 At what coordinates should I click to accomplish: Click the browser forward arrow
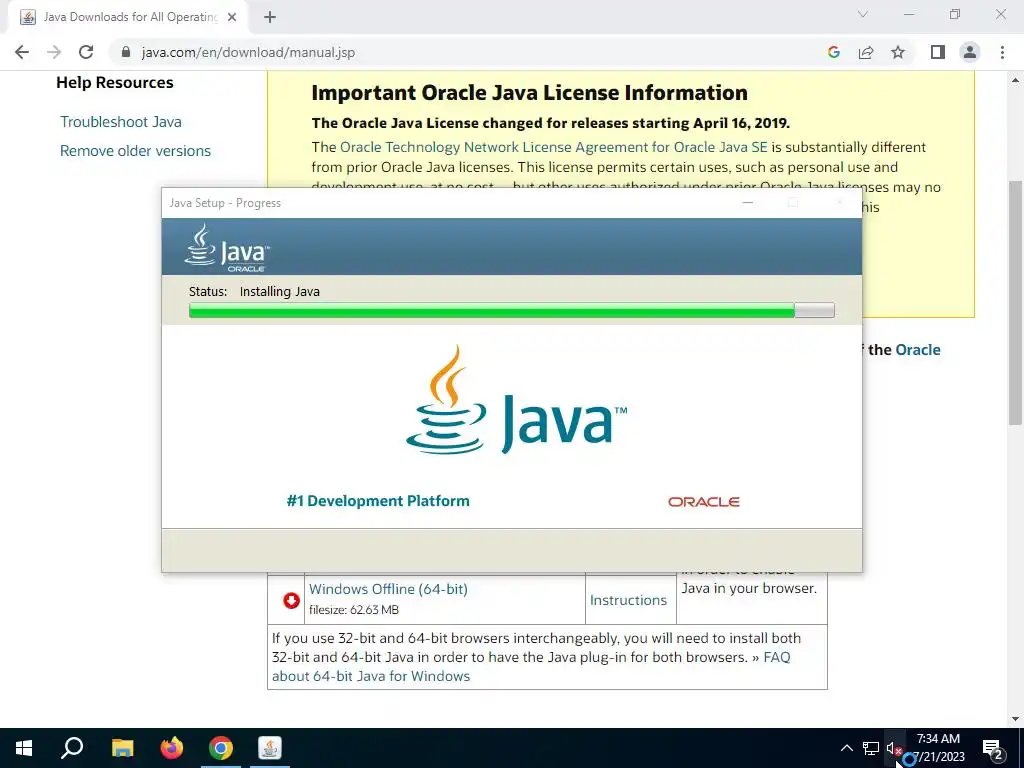coord(54,52)
